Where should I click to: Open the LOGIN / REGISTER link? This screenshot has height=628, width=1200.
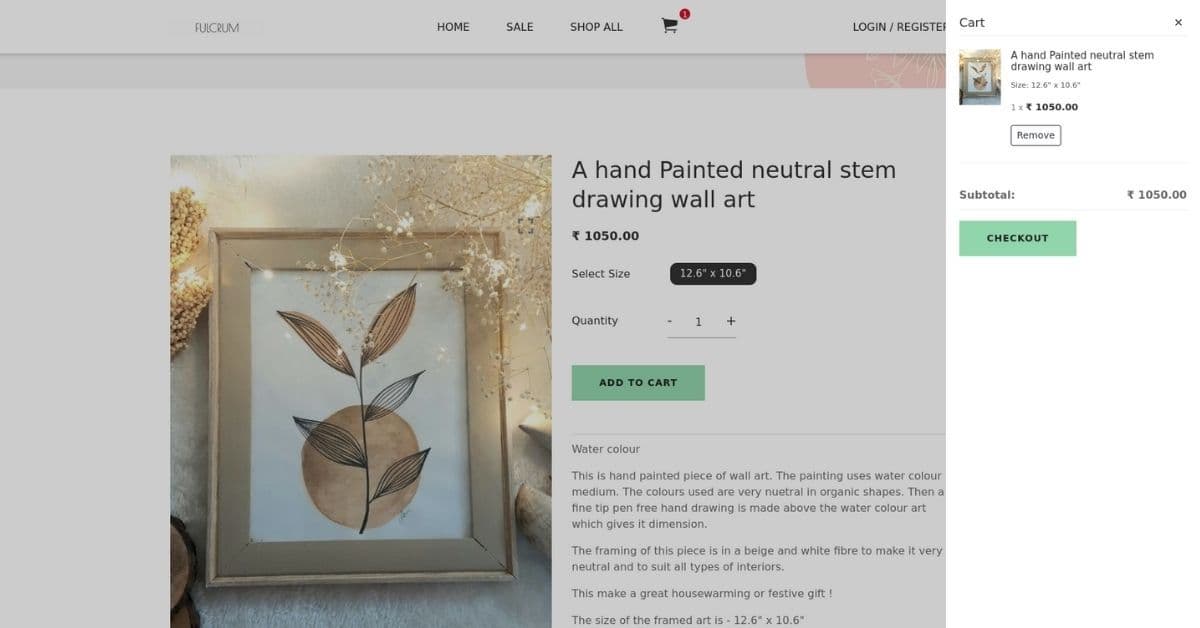898,27
